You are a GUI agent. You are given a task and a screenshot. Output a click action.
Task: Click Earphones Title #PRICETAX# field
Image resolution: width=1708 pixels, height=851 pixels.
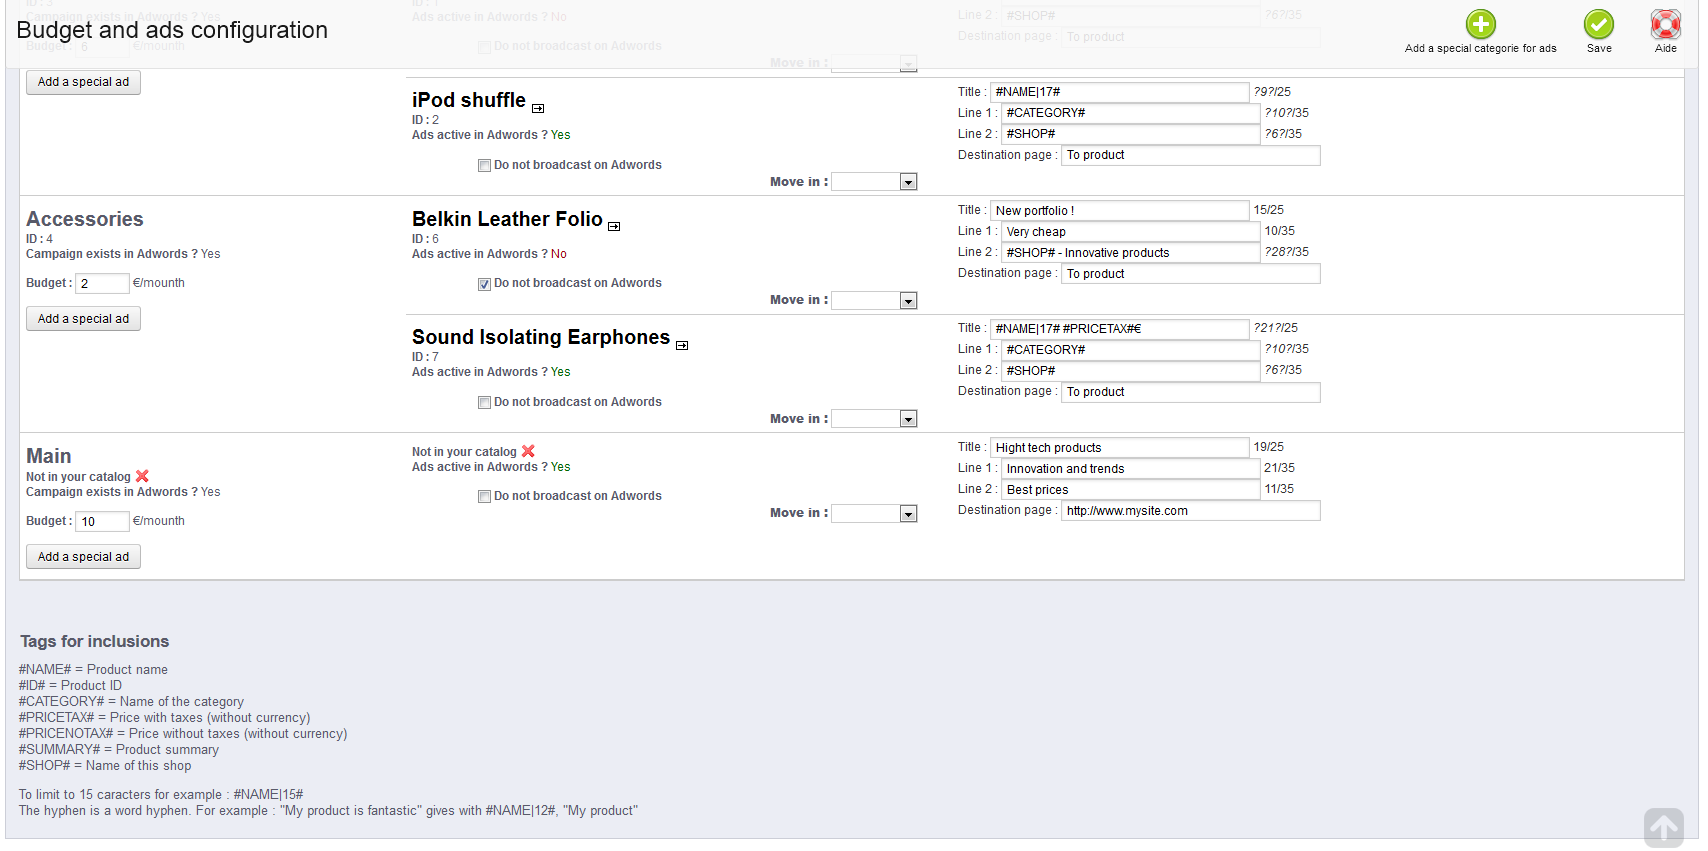point(1119,329)
